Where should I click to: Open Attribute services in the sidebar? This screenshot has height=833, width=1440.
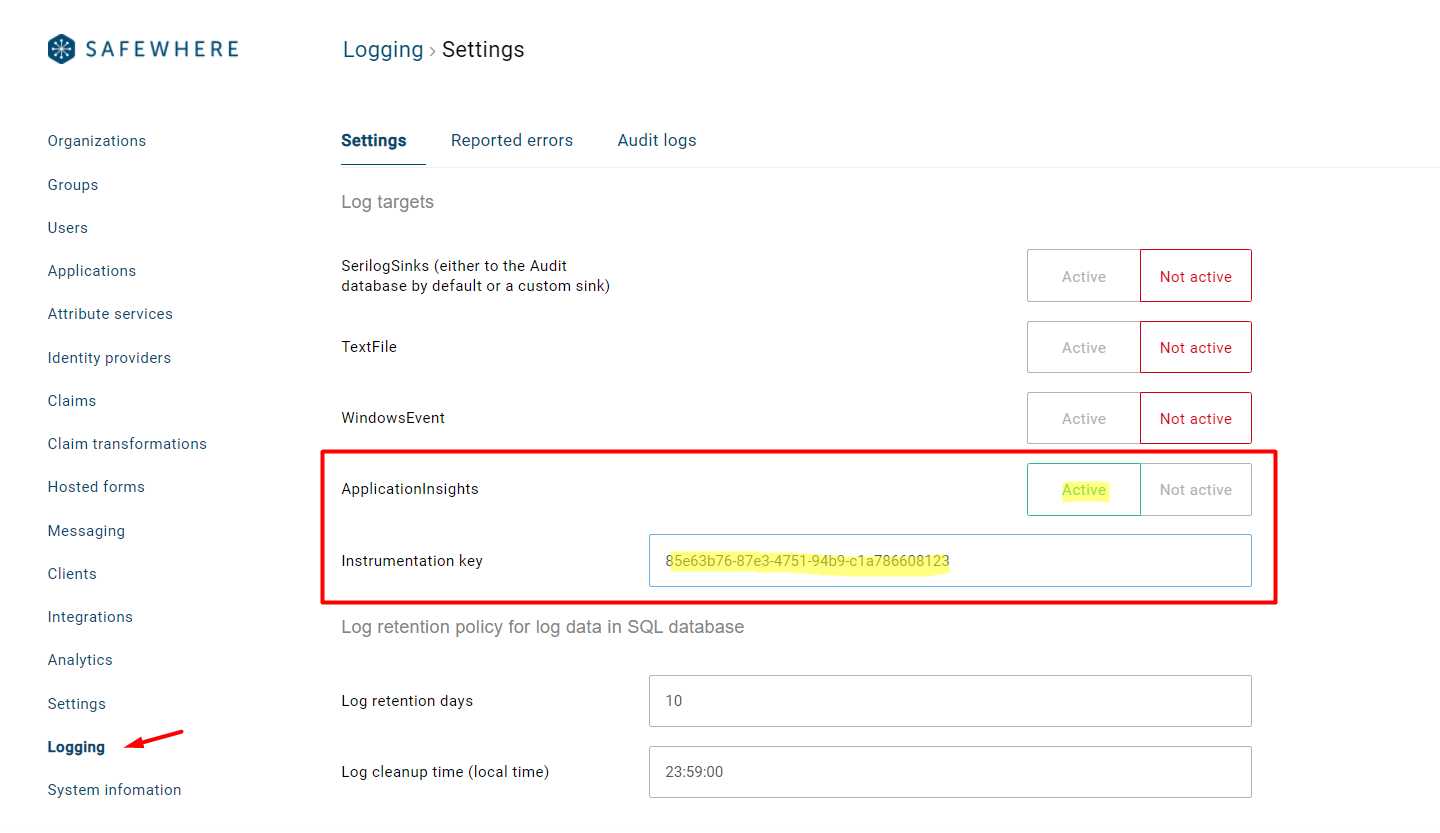click(110, 314)
